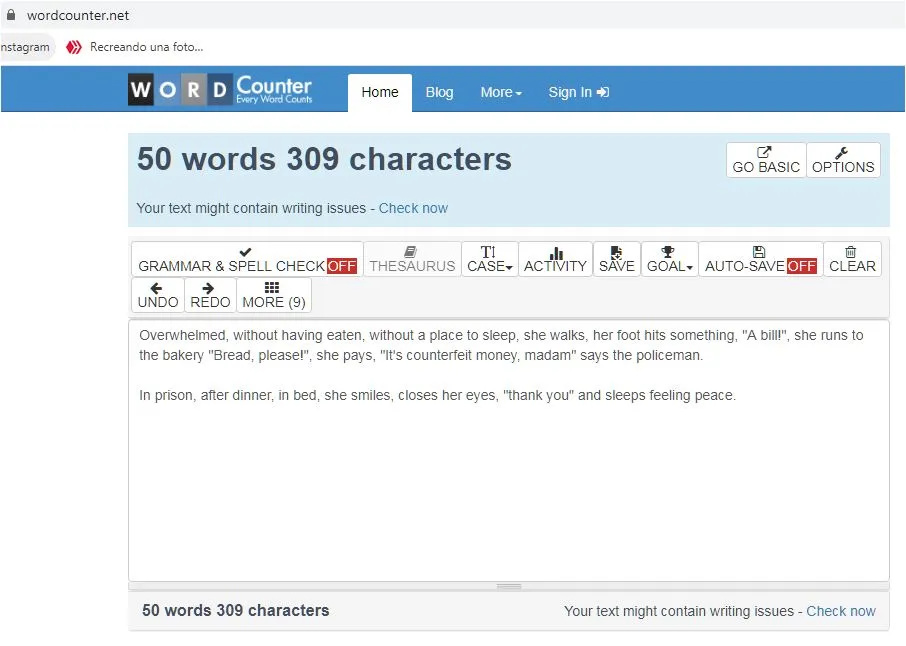The height and width of the screenshot is (646, 906).
Task: Click the UNDO arrow button
Action: (158, 295)
